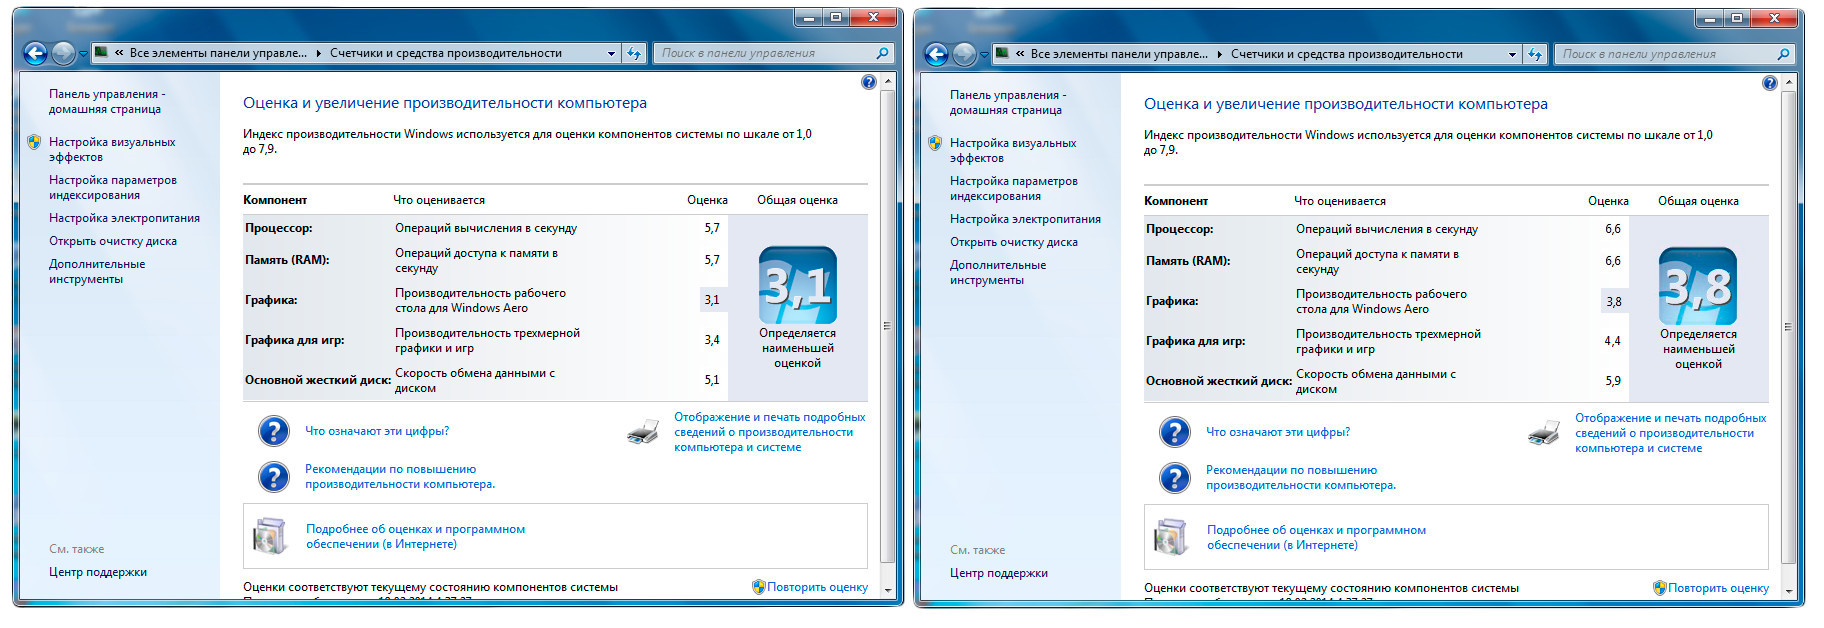Click the 'Счетчики и средства производительности' breadcrumb in the right window
This screenshot has height=628, width=1824.
(1346, 54)
